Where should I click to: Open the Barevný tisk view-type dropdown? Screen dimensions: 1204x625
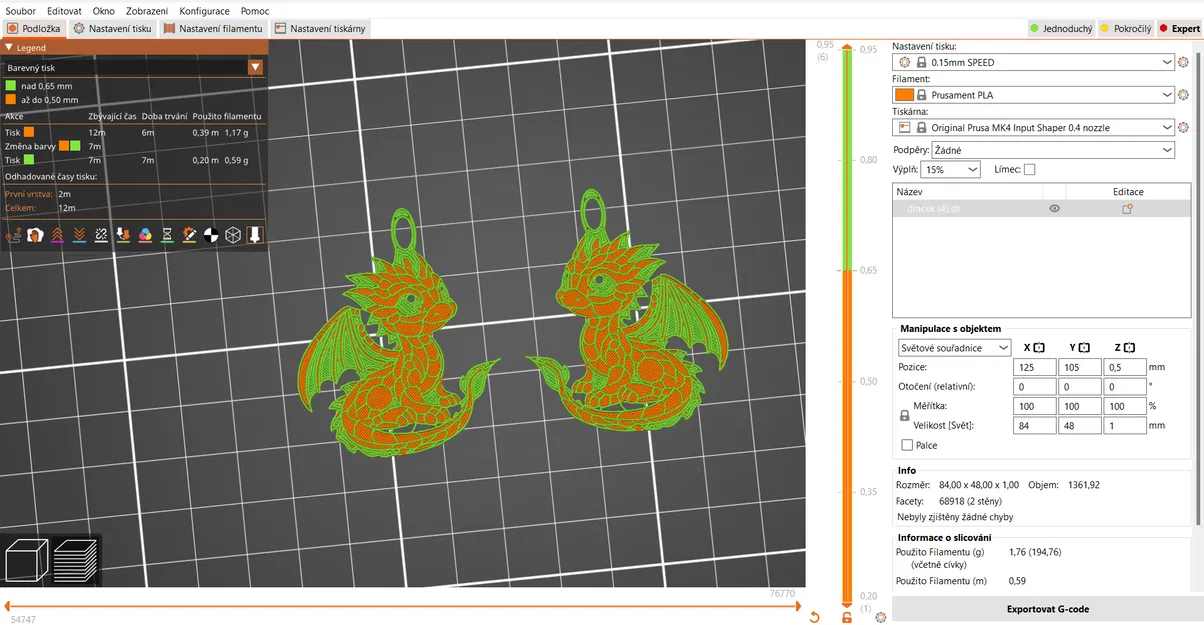pos(256,67)
